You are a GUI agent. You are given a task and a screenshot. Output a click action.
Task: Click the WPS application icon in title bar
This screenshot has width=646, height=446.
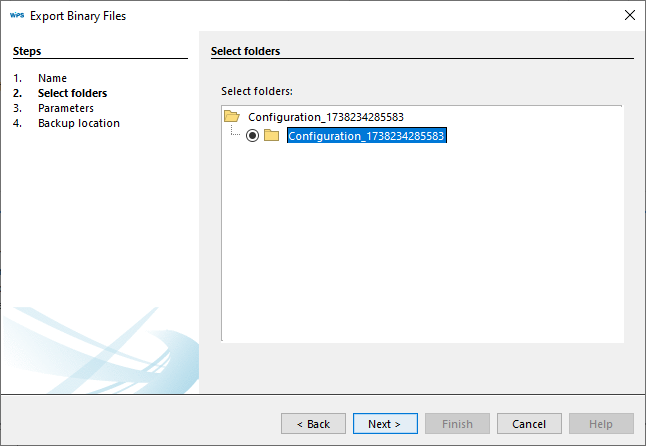(x=17, y=16)
